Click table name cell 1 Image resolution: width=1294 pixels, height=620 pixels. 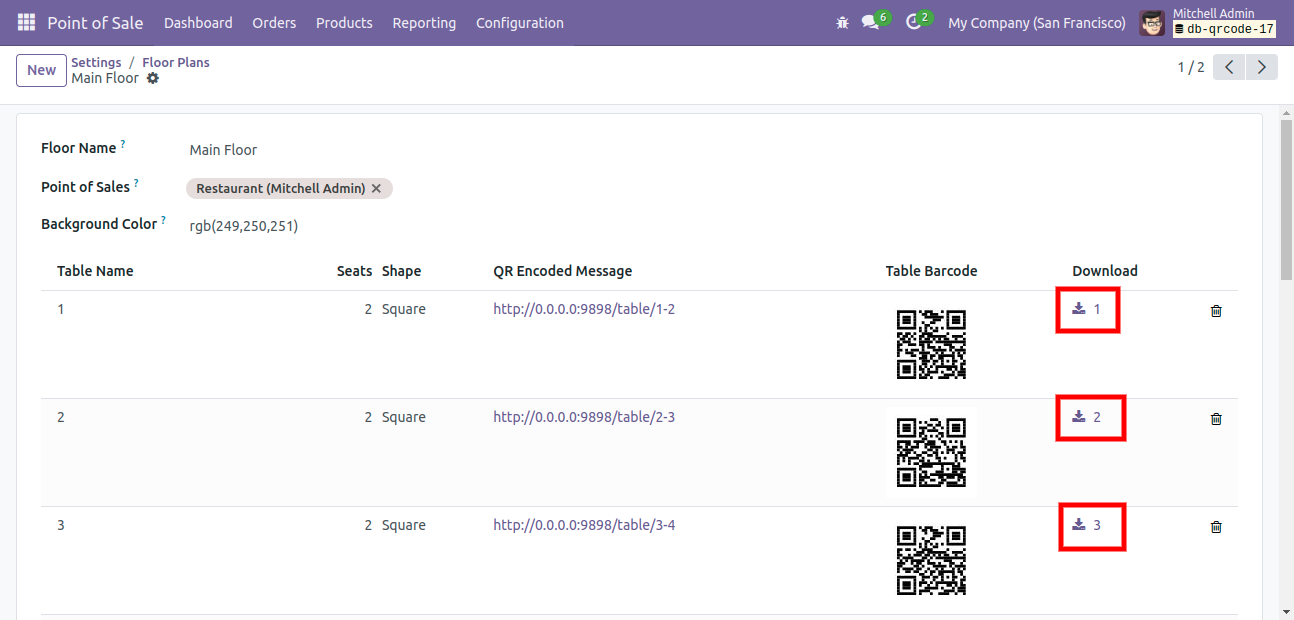[61, 309]
